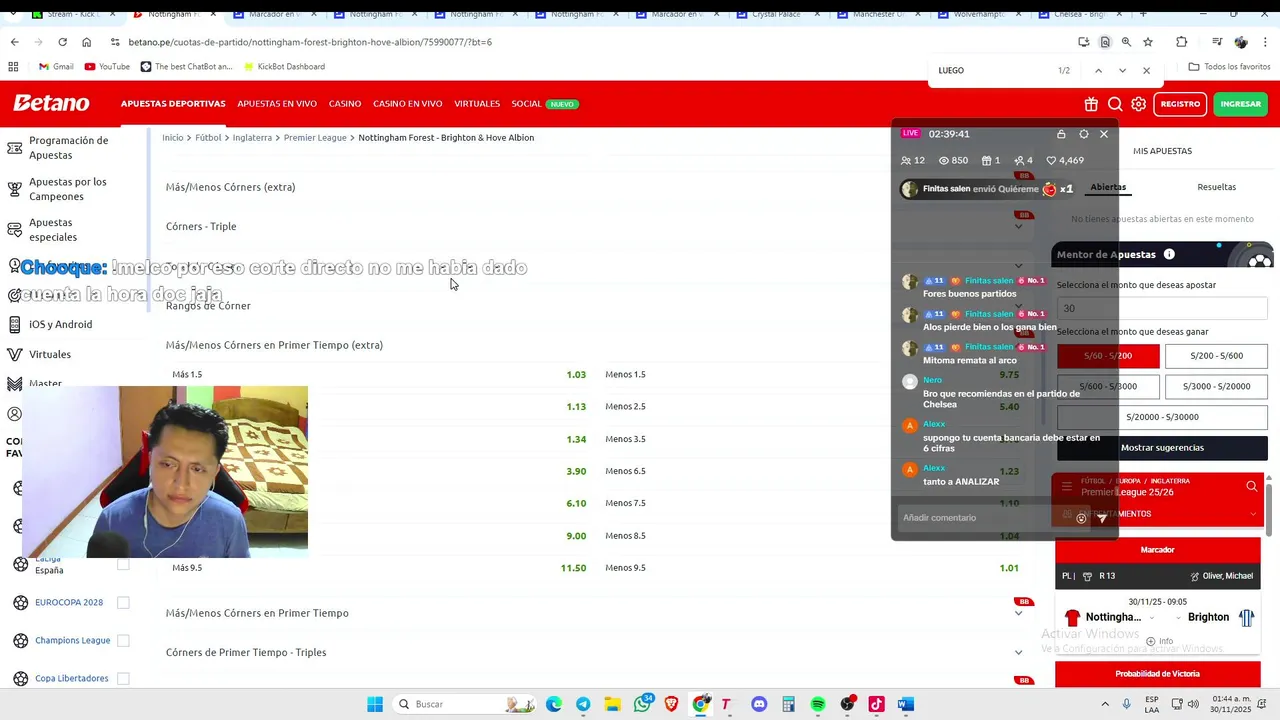Open Betano site search magnifier
The image size is (1280, 720).
click(x=1115, y=104)
